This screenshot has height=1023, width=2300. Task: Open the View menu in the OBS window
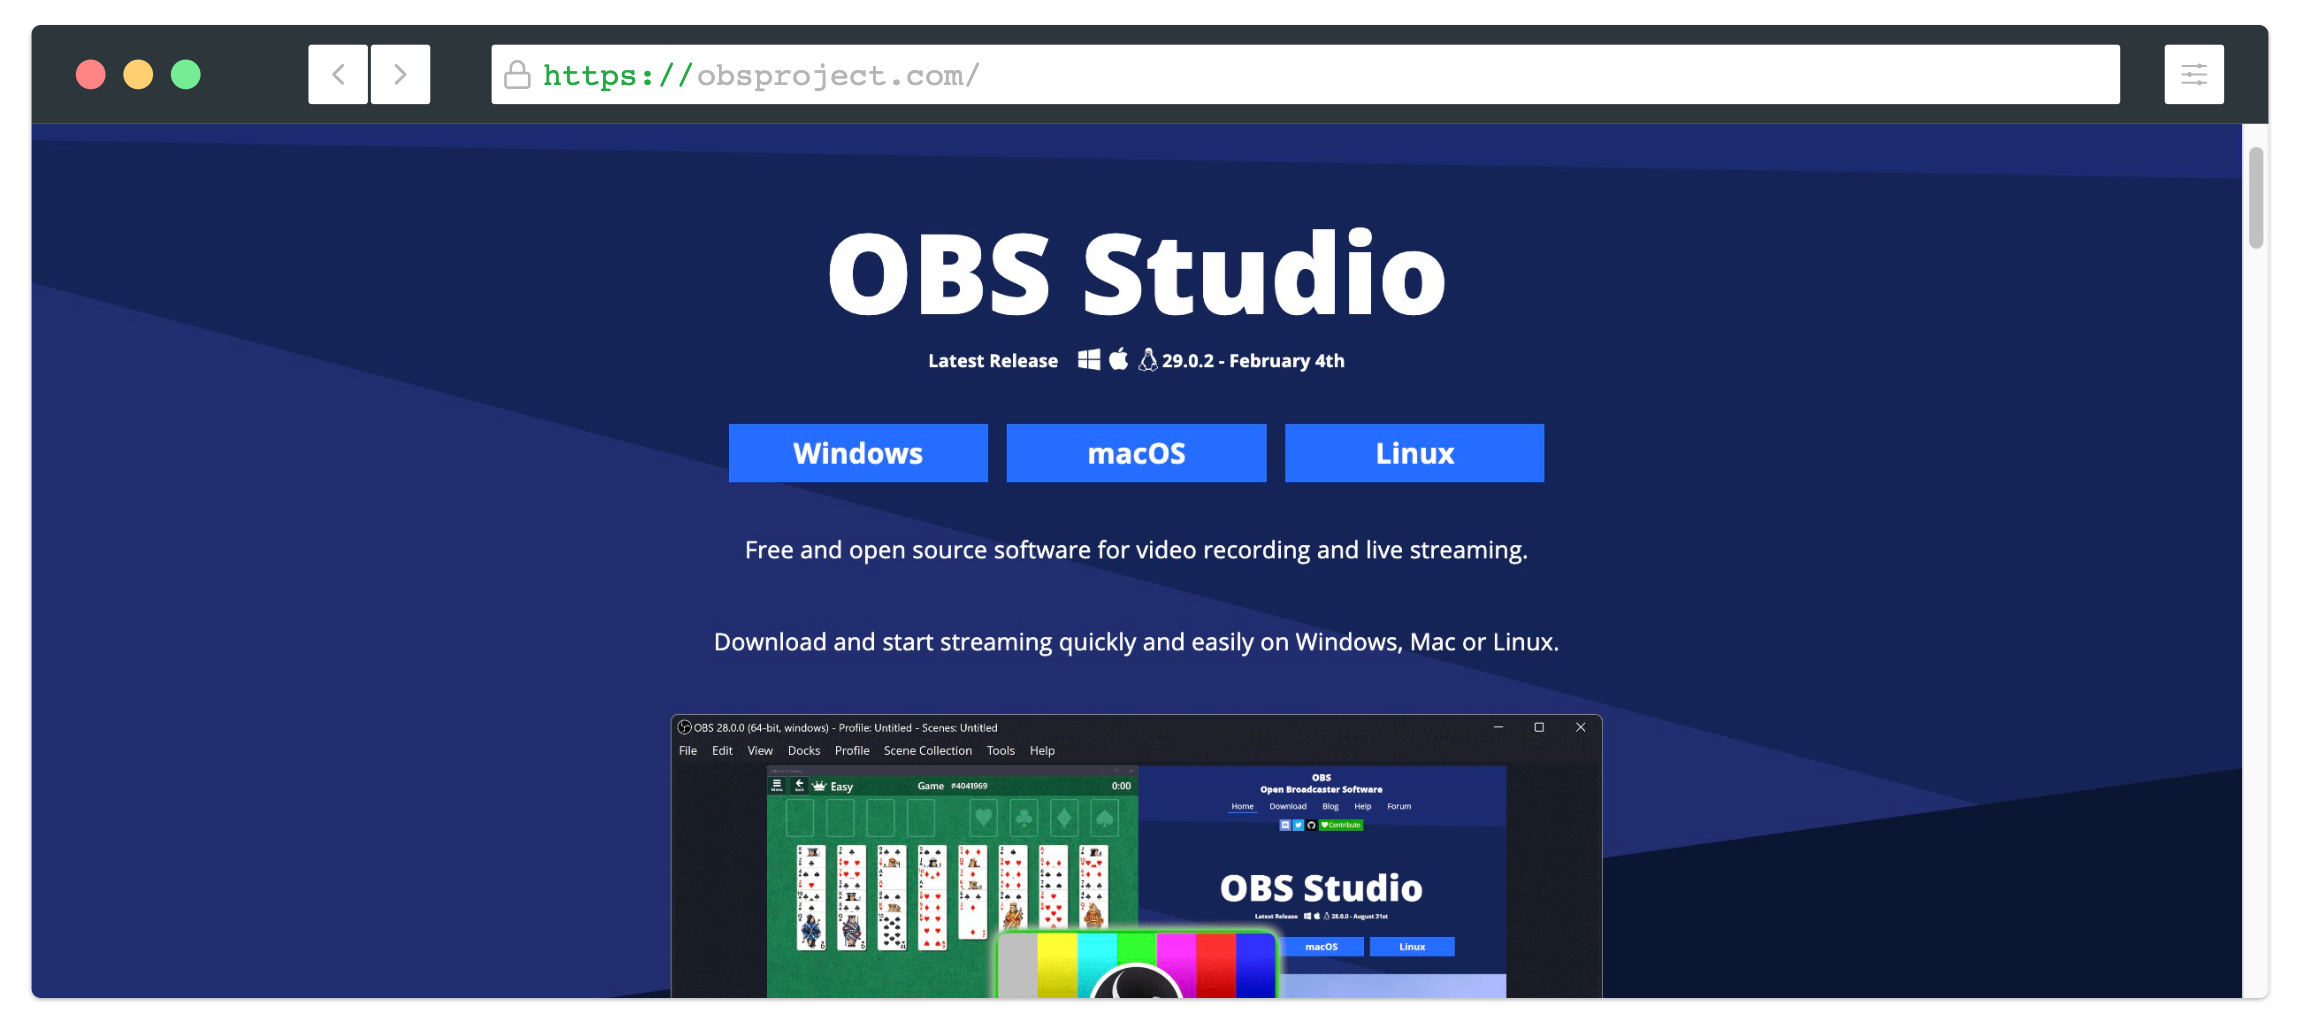point(760,751)
